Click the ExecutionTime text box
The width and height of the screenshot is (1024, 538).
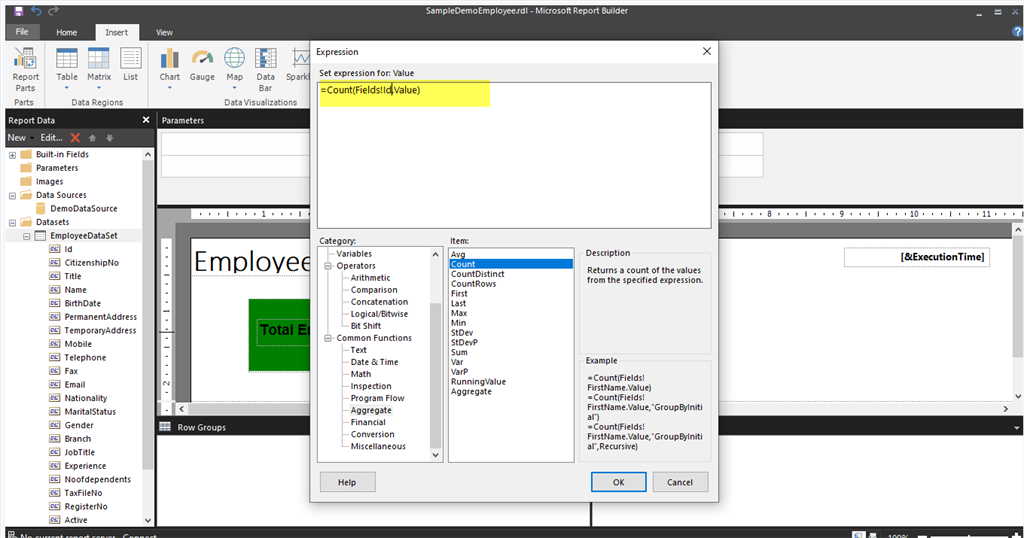(916, 257)
